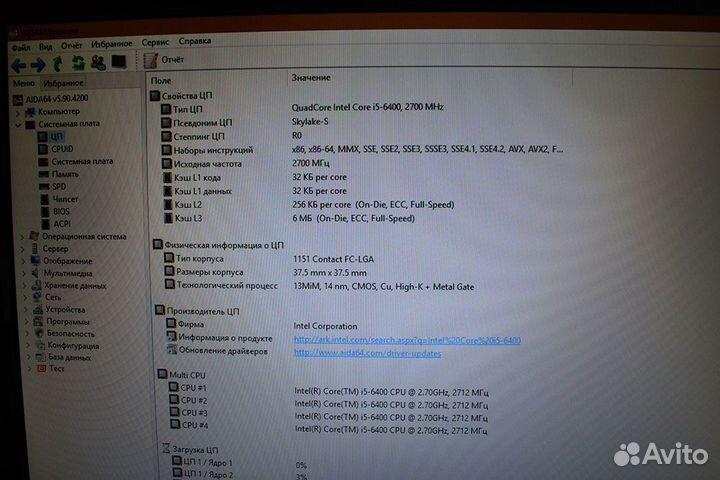Select the Кэш L3 row

click(x=290, y=219)
